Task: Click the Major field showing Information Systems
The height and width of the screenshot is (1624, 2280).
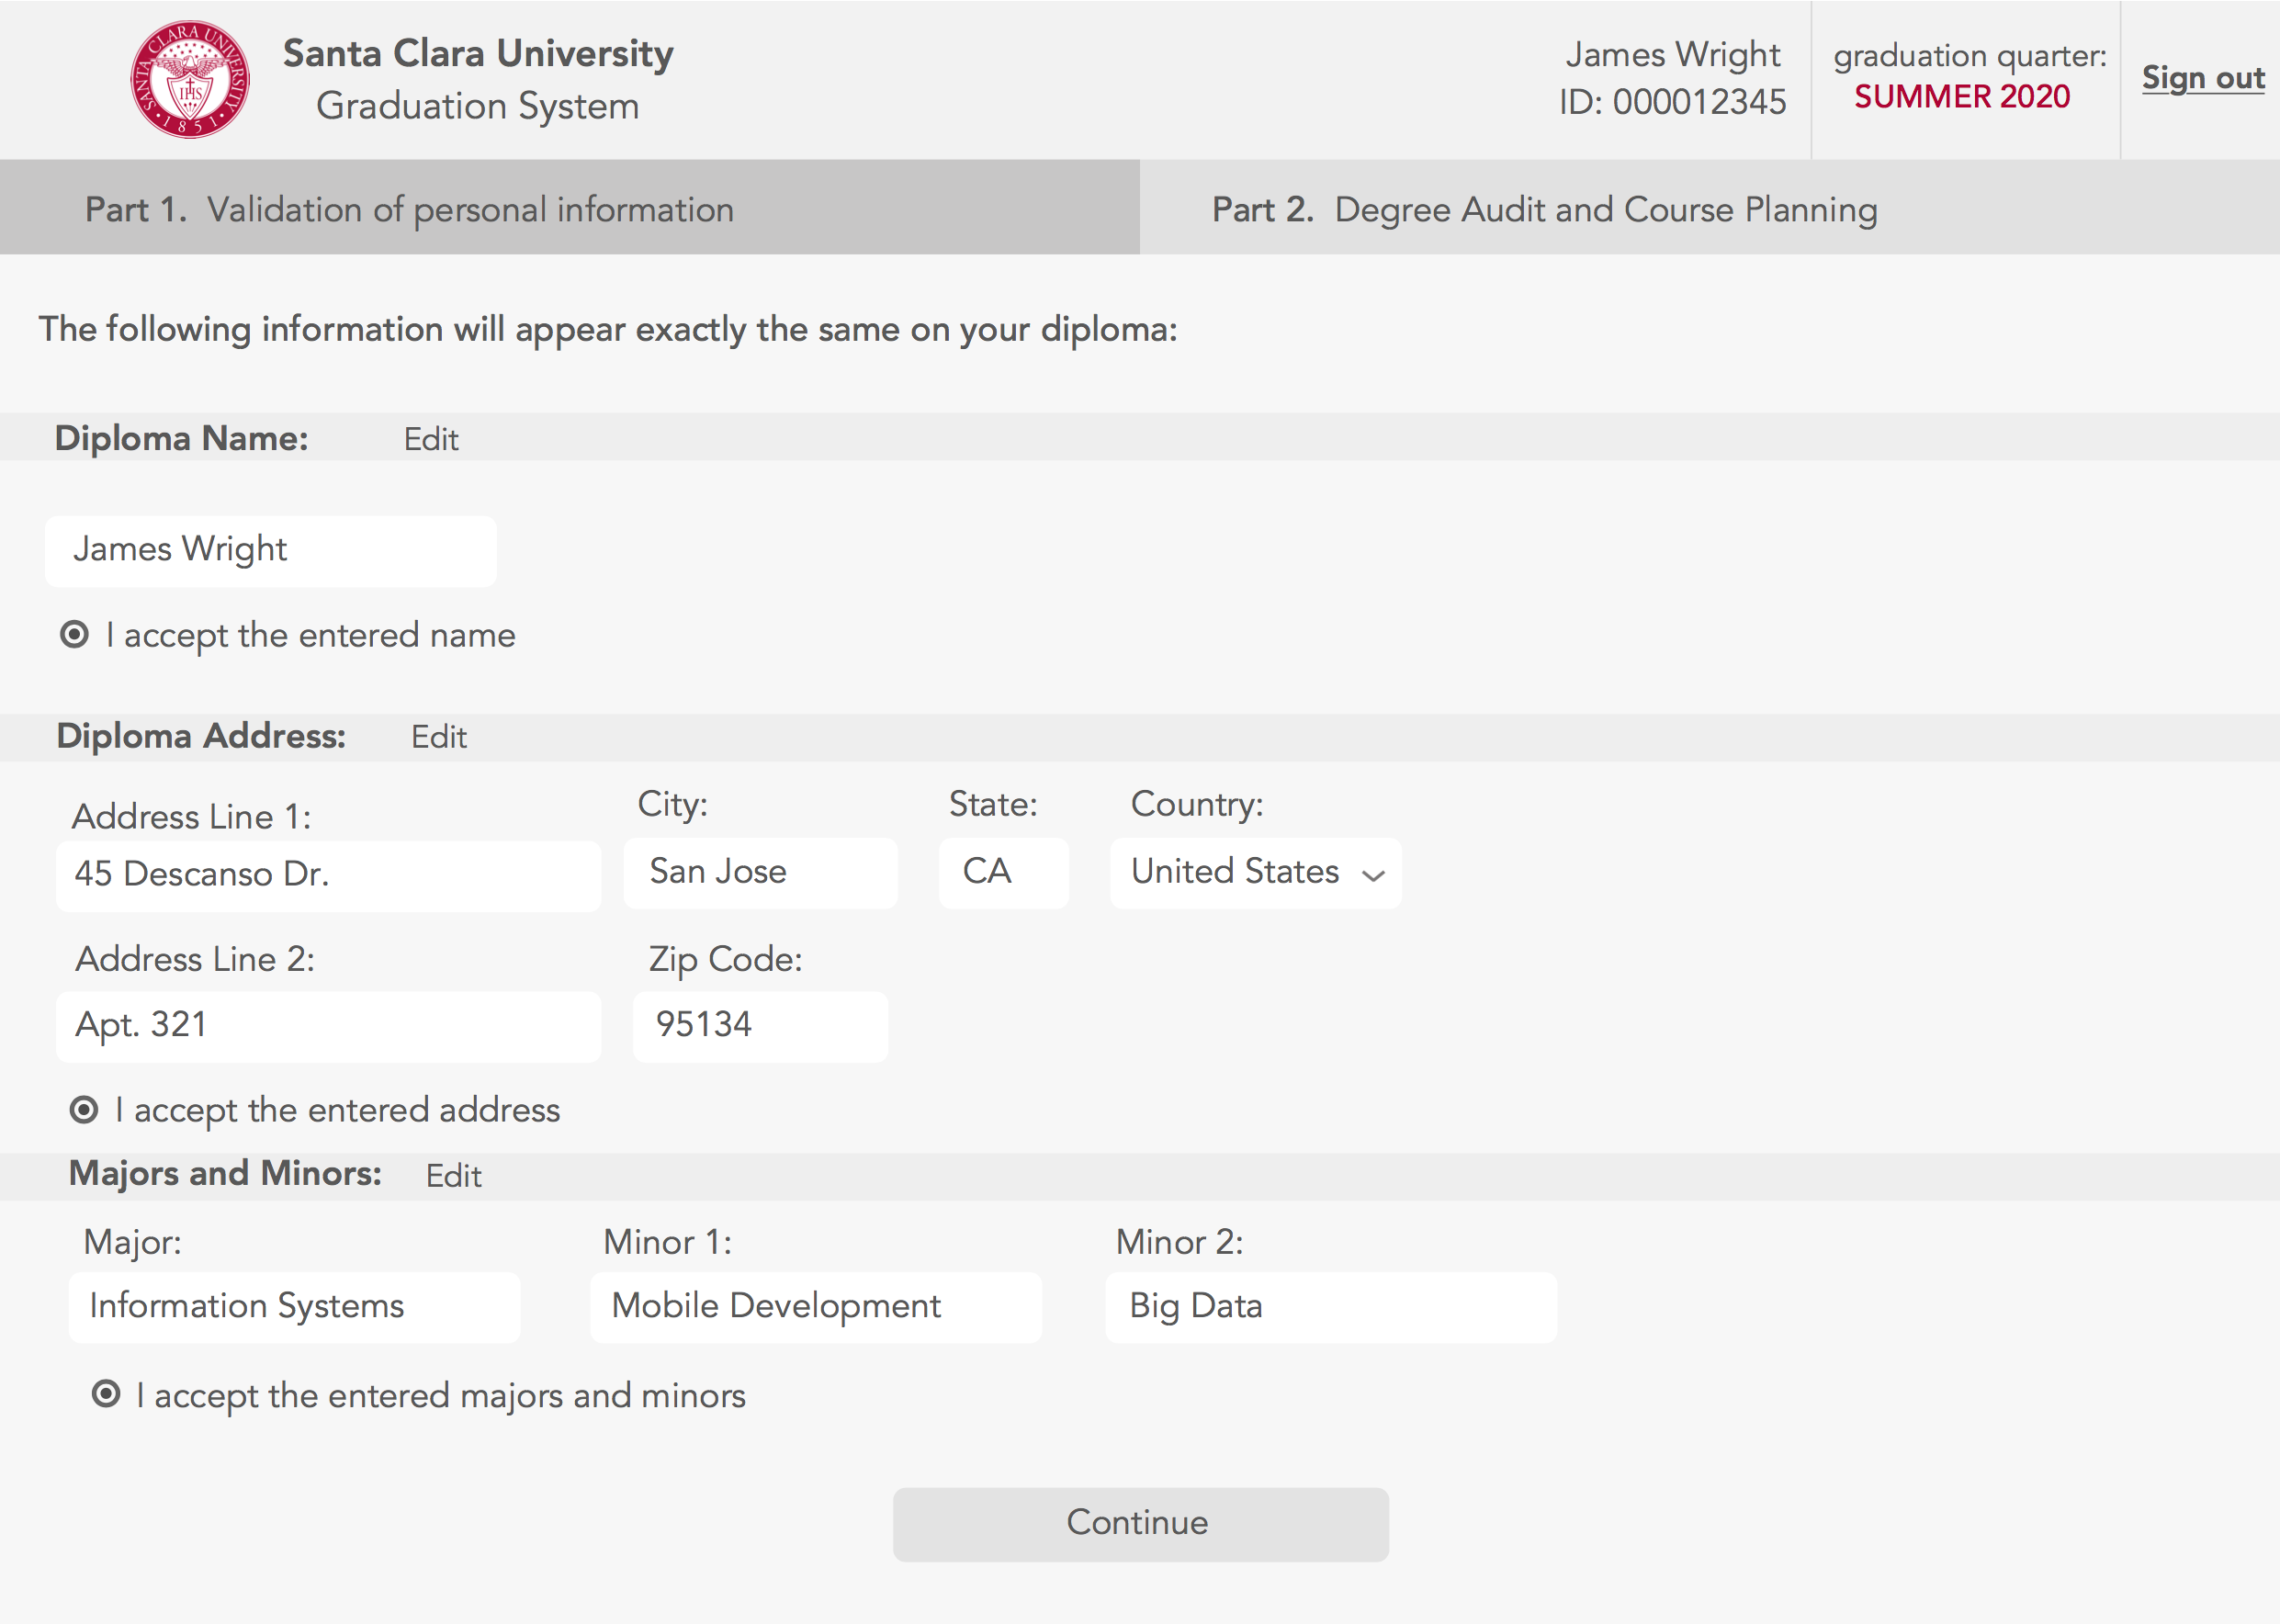Action: [294, 1306]
